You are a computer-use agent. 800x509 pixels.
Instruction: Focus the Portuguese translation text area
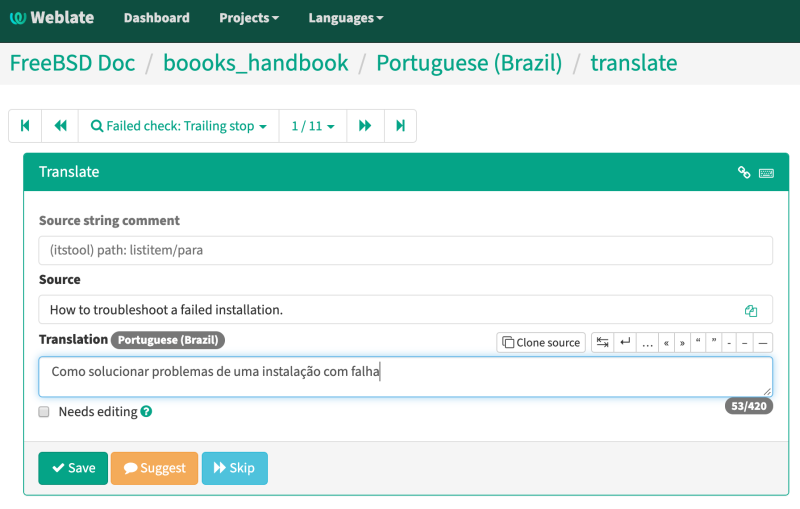(x=406, y=377)
